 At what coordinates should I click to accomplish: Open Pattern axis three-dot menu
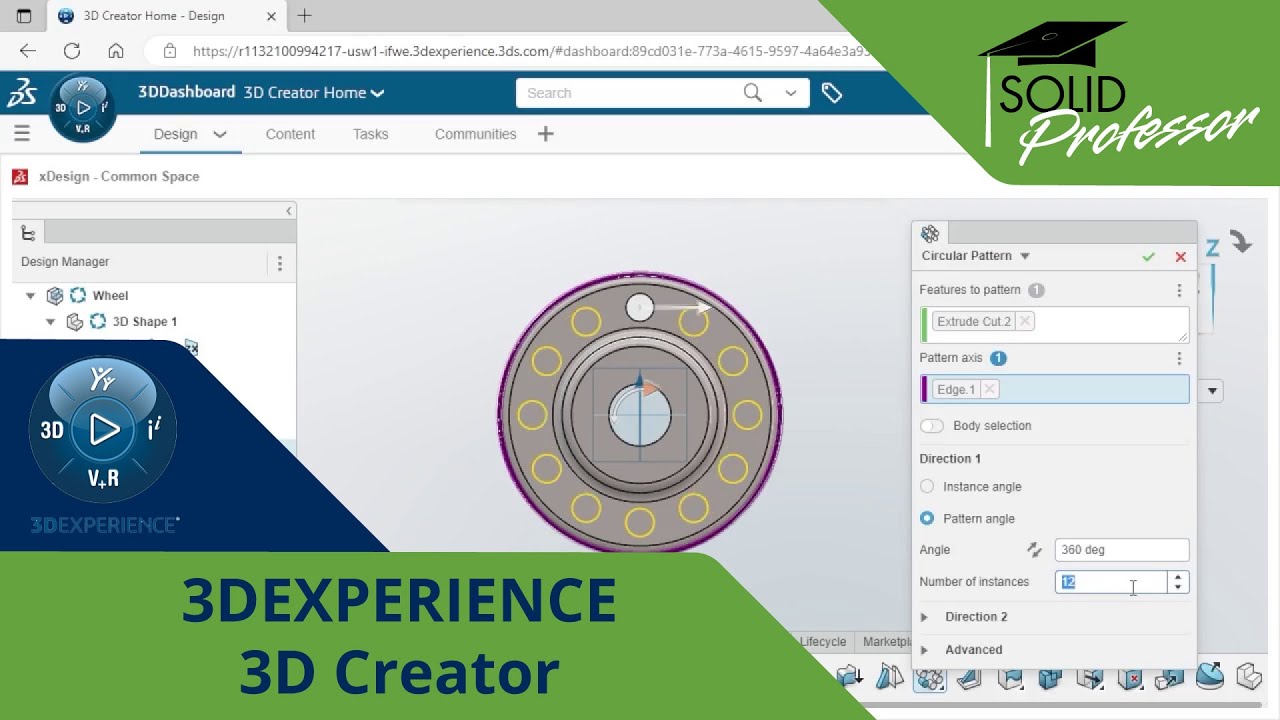(1179, 358)
